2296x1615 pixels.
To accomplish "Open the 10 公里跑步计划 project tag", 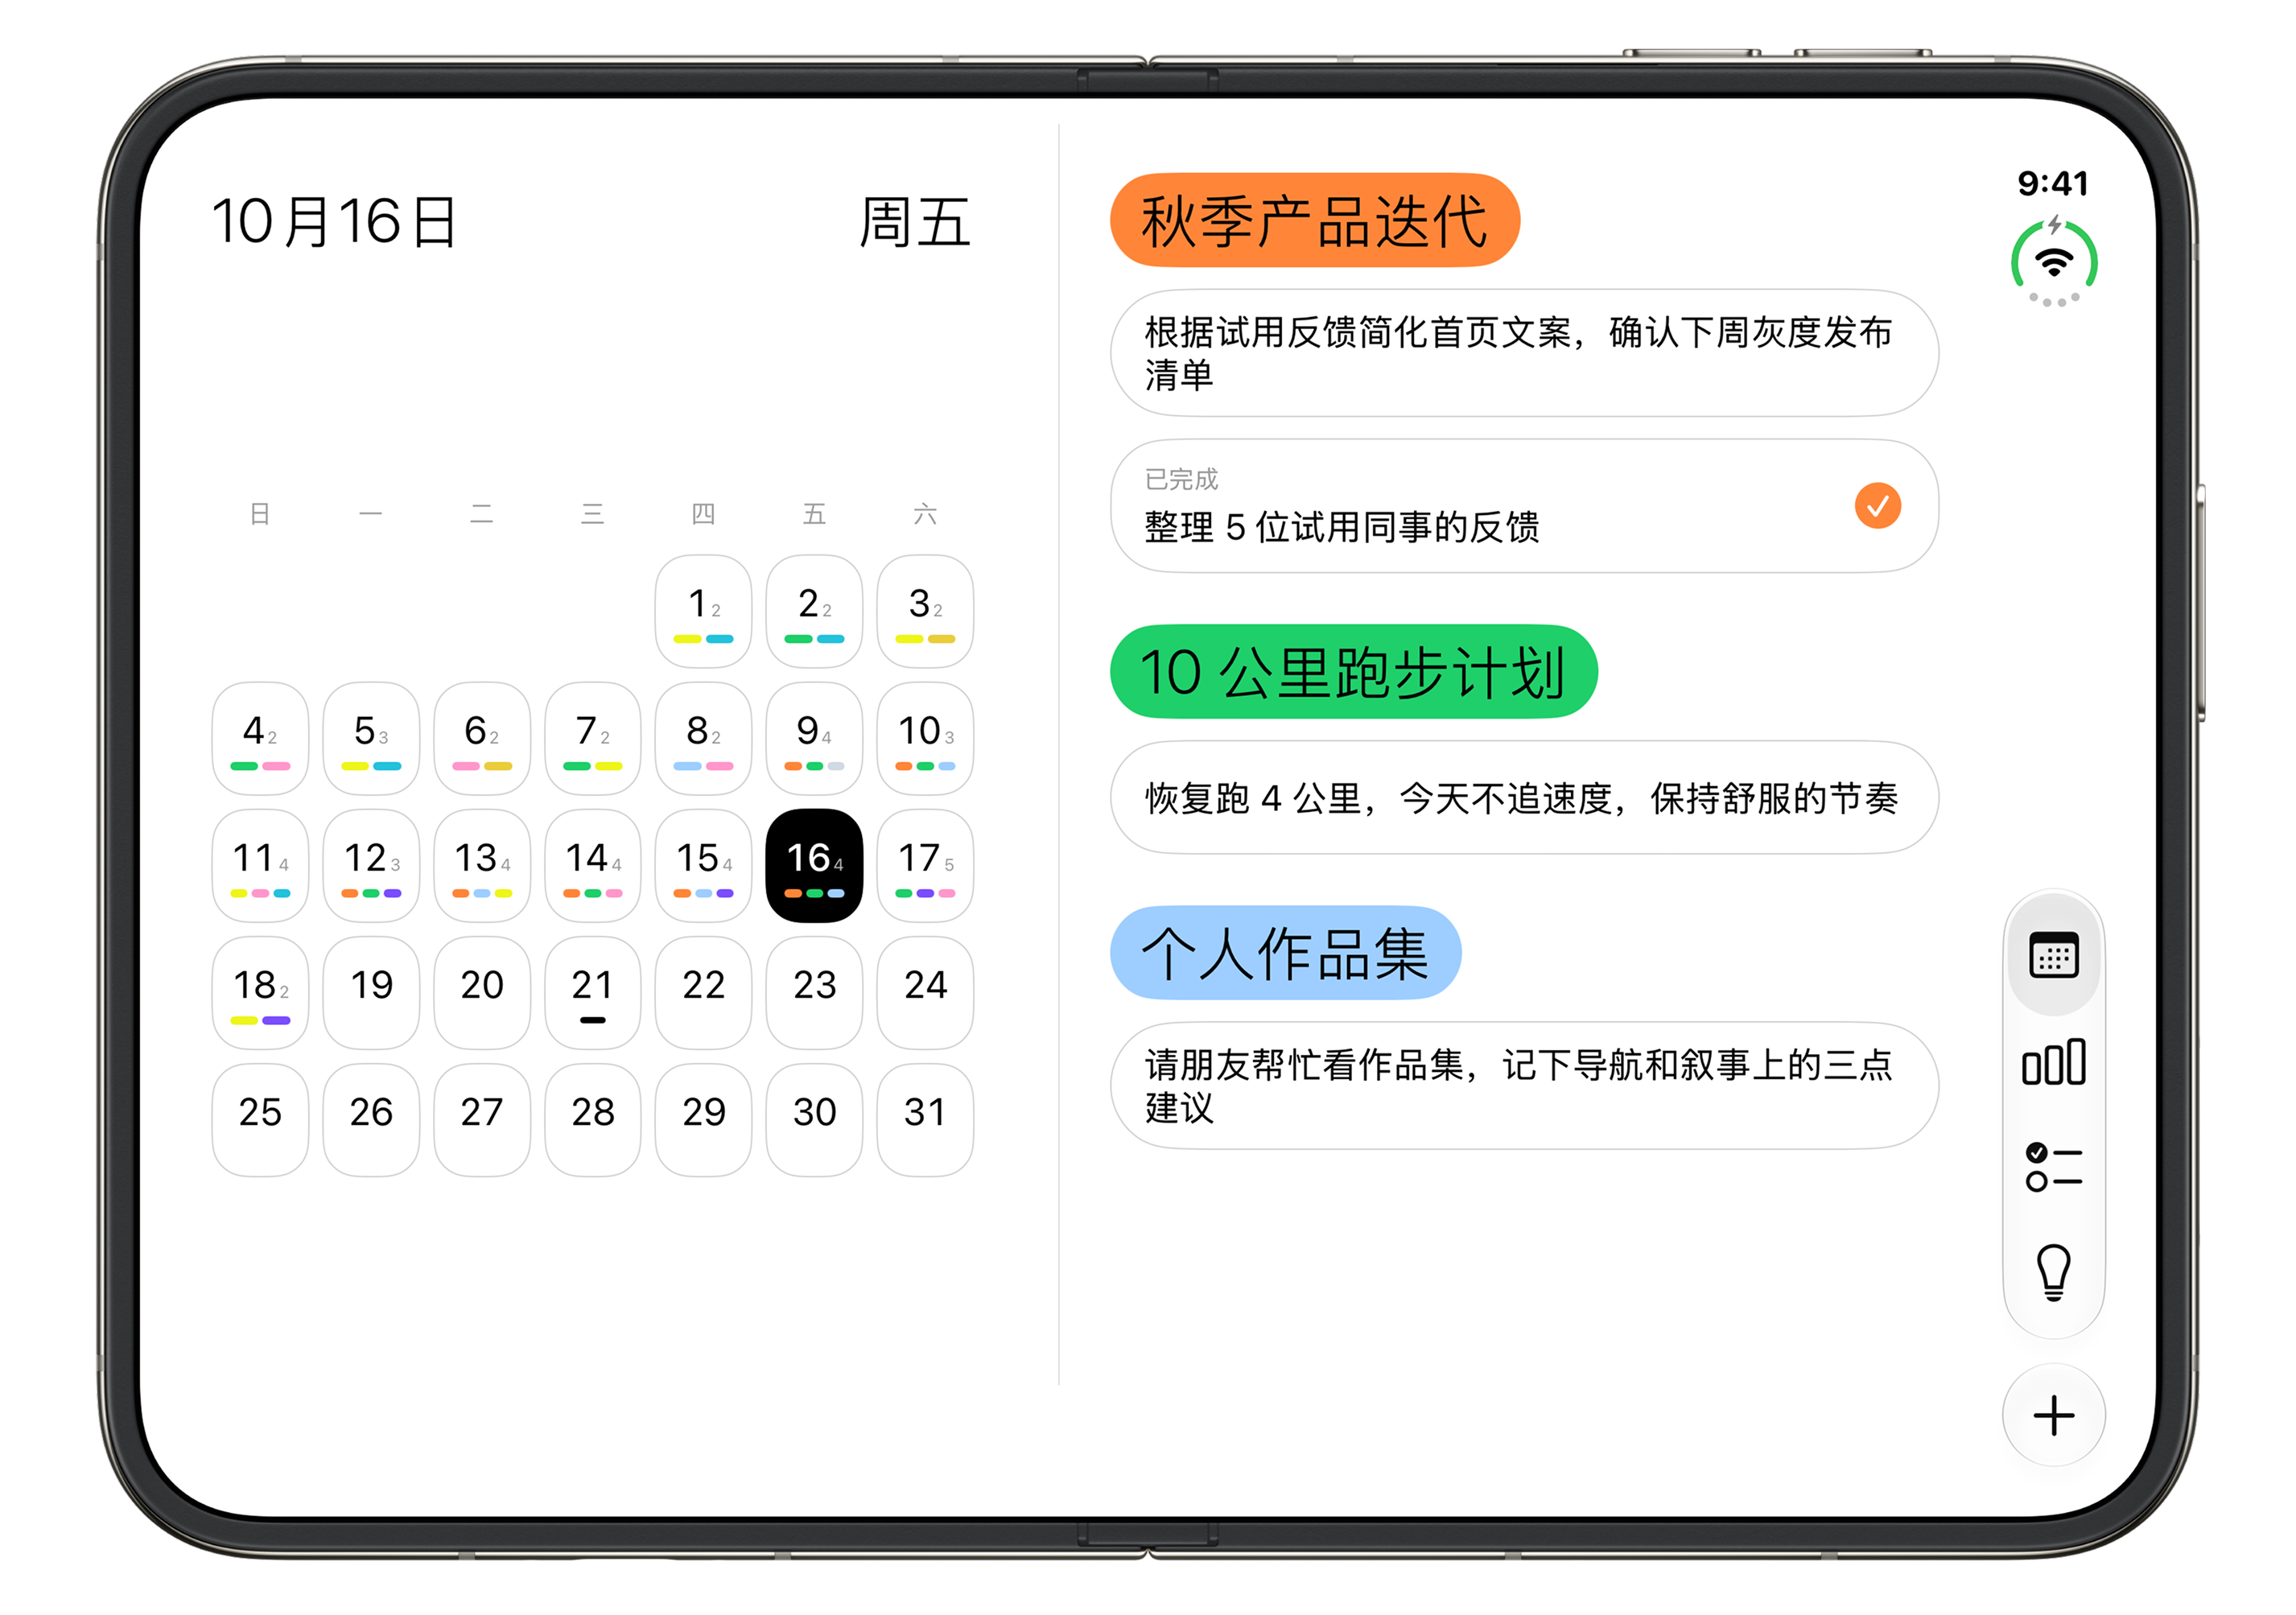I will pyautogui.click(x=1353, y=671).
